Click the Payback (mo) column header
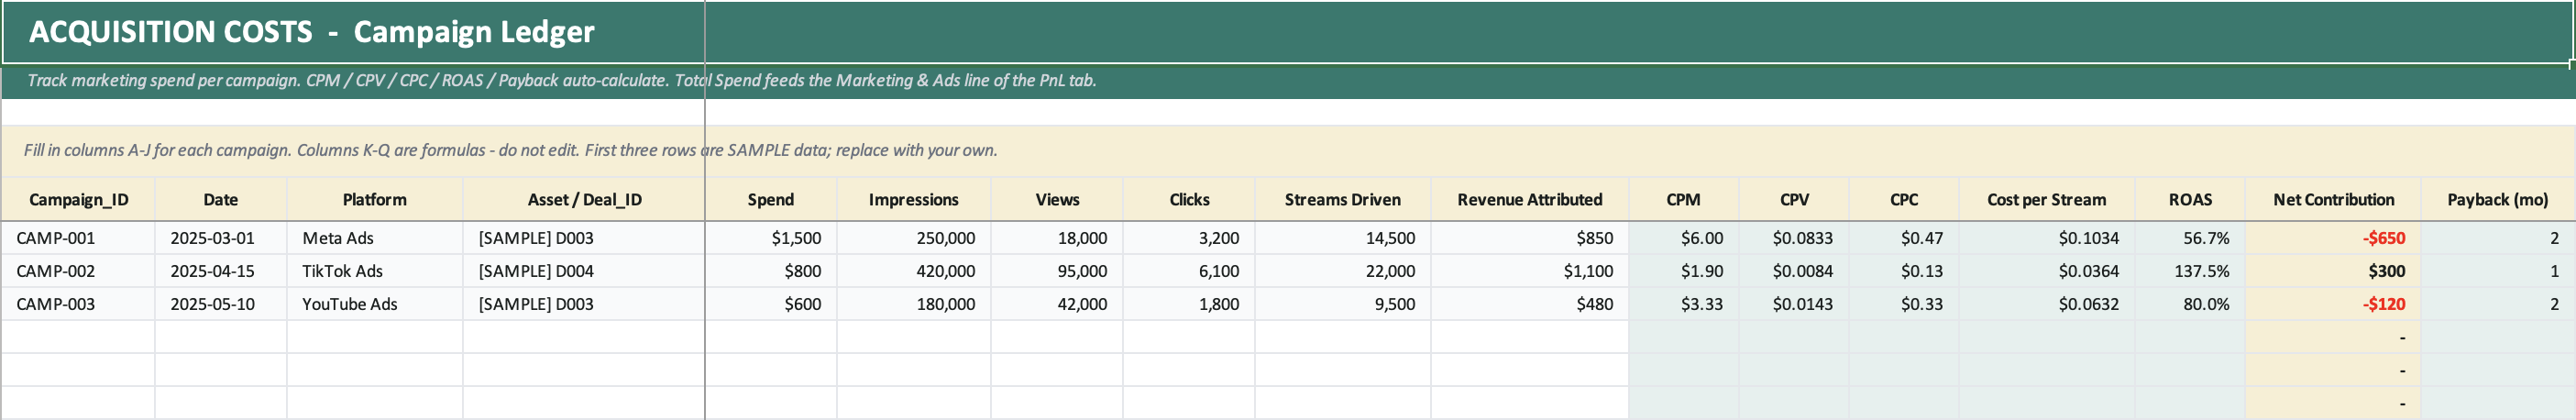Screen dimensions: 2576x420 [2498, 200]
